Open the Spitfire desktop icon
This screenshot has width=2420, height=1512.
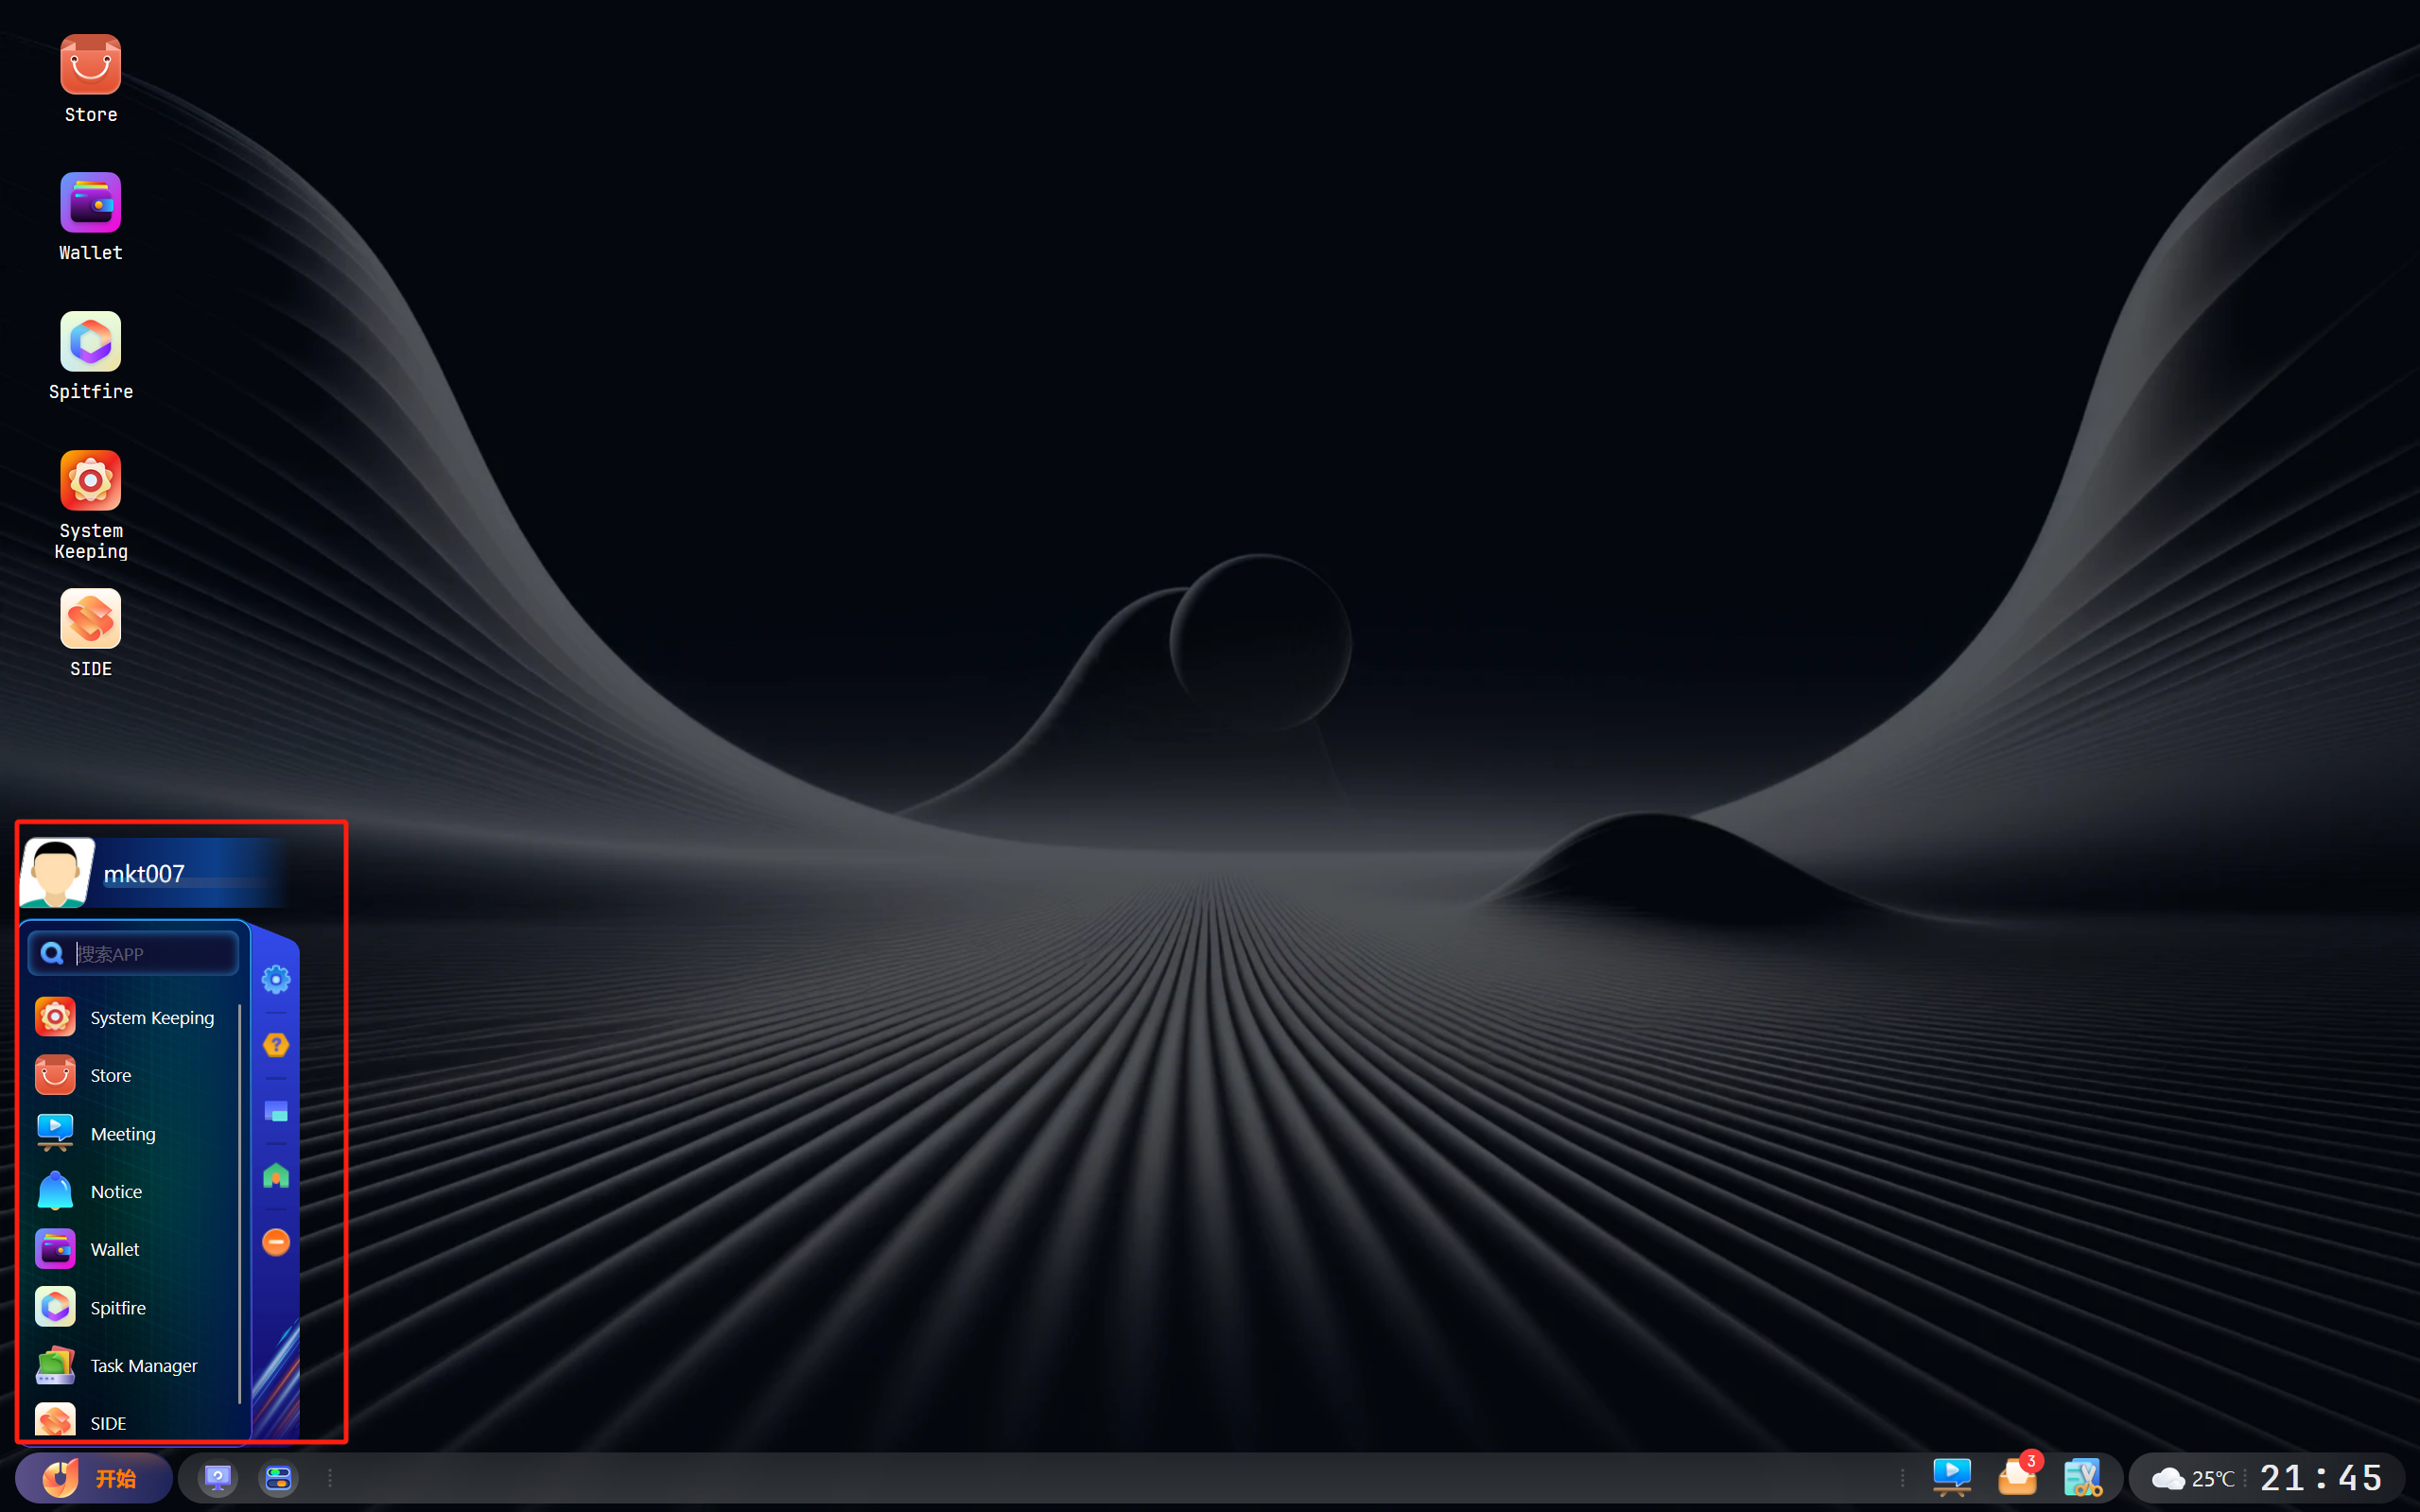click(x=90, y=356)
